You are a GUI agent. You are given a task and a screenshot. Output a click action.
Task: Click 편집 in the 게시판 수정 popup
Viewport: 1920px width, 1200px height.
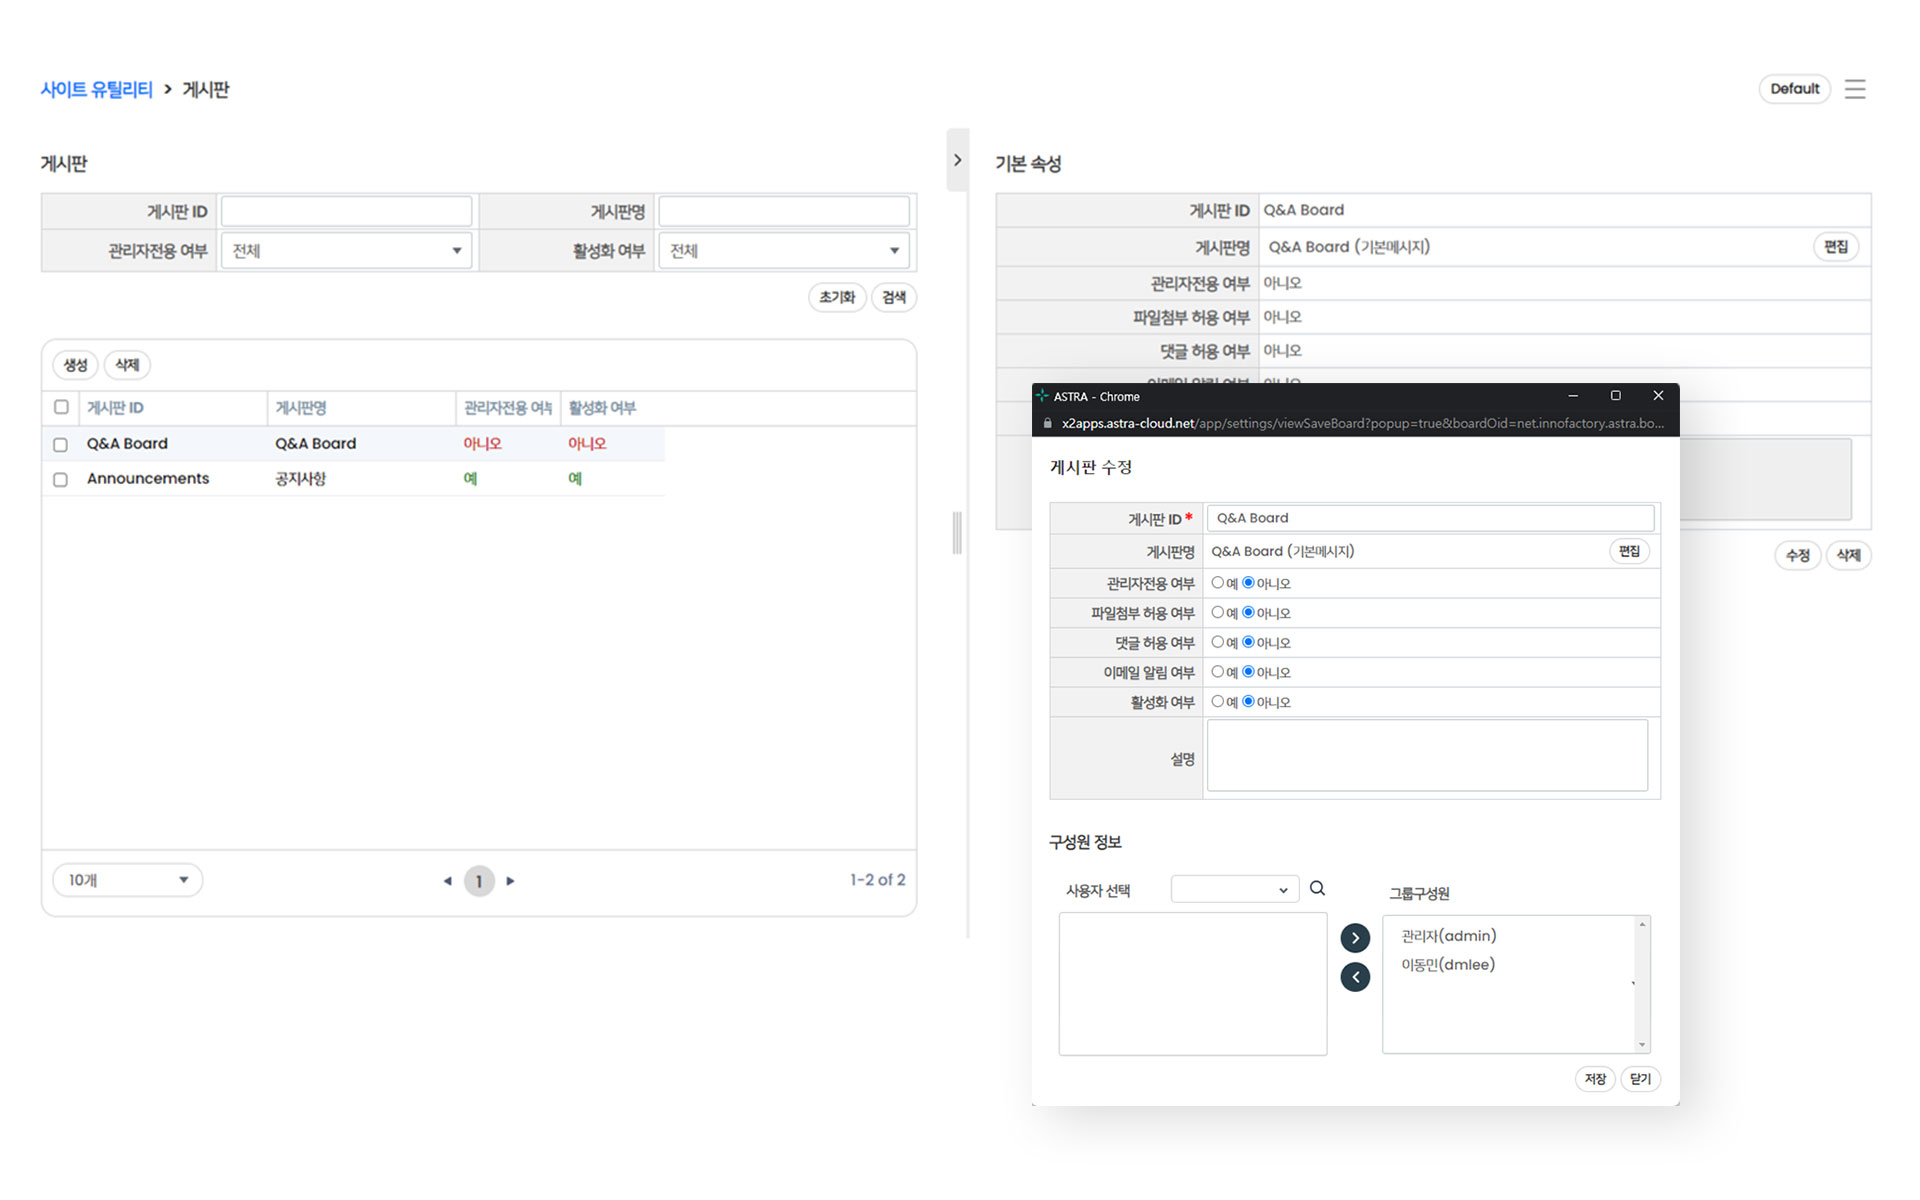coord(1629,551)
